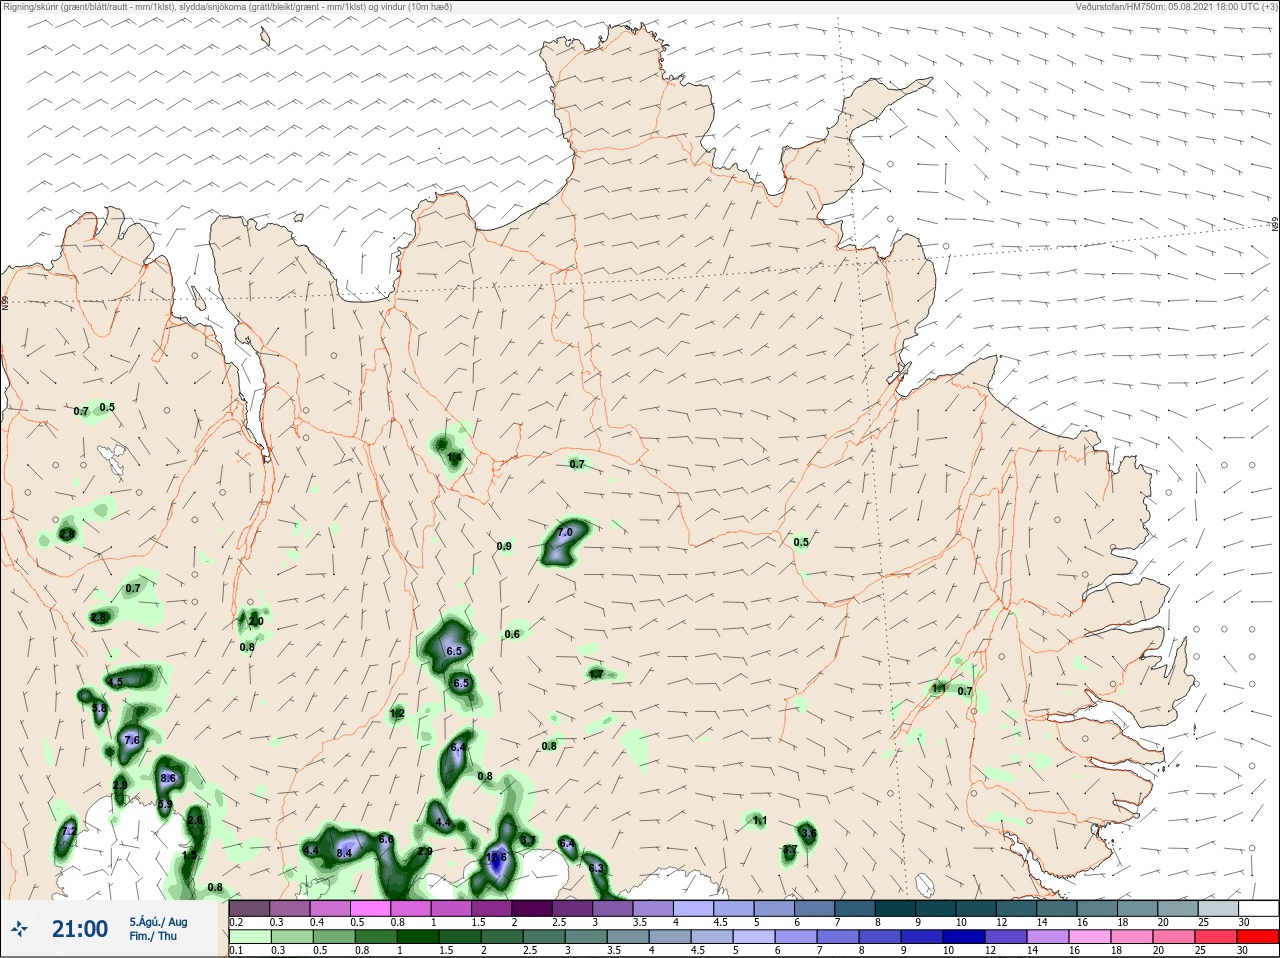The image size is (1280, 958).
Task: Click the 8.4 precipitation value
Action: [x=344, y=853]
